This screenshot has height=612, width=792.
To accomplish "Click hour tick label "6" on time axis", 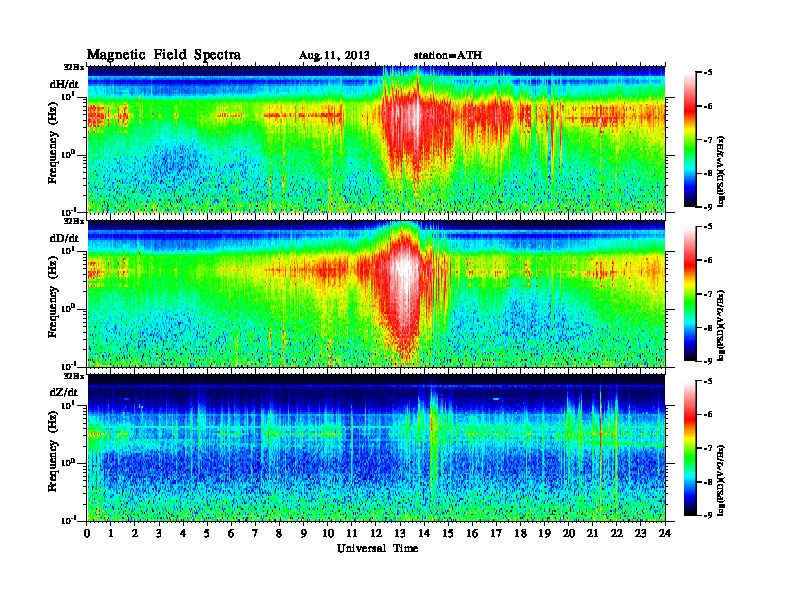I will [231, 533].
